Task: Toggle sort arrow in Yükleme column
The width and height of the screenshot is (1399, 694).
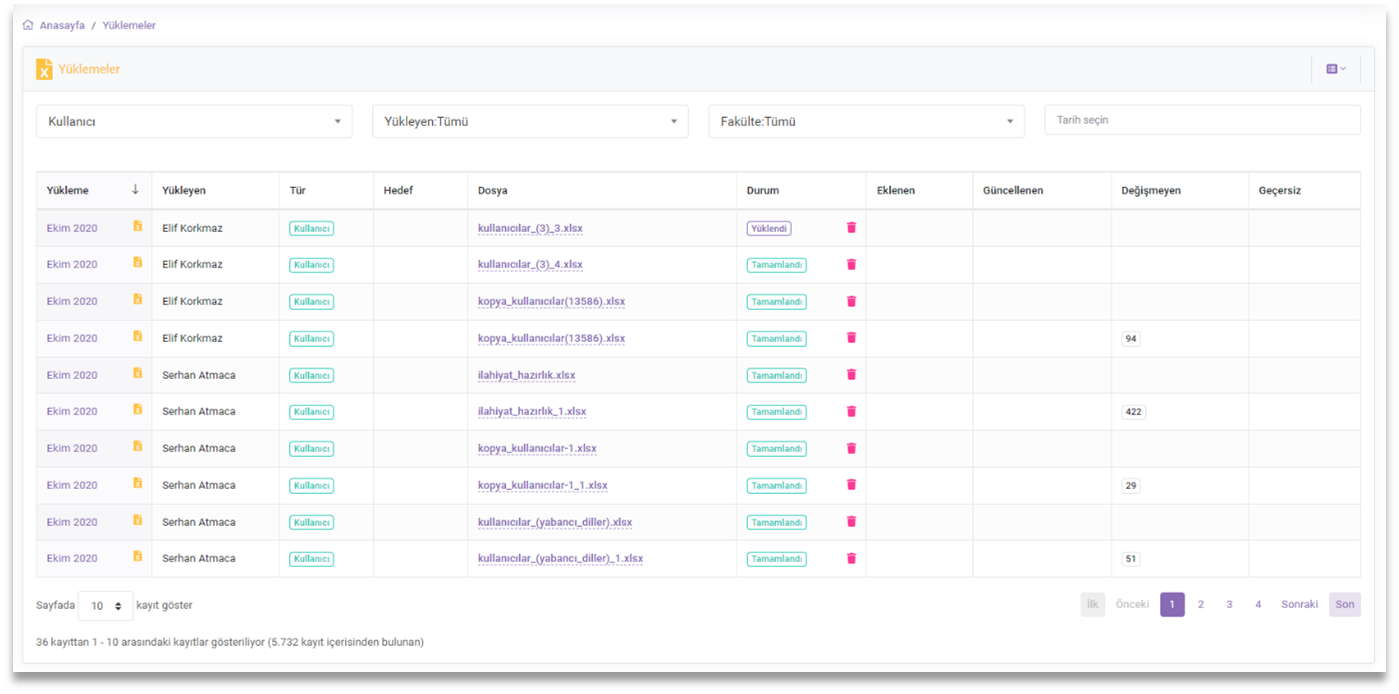Action: coord(135,190)
